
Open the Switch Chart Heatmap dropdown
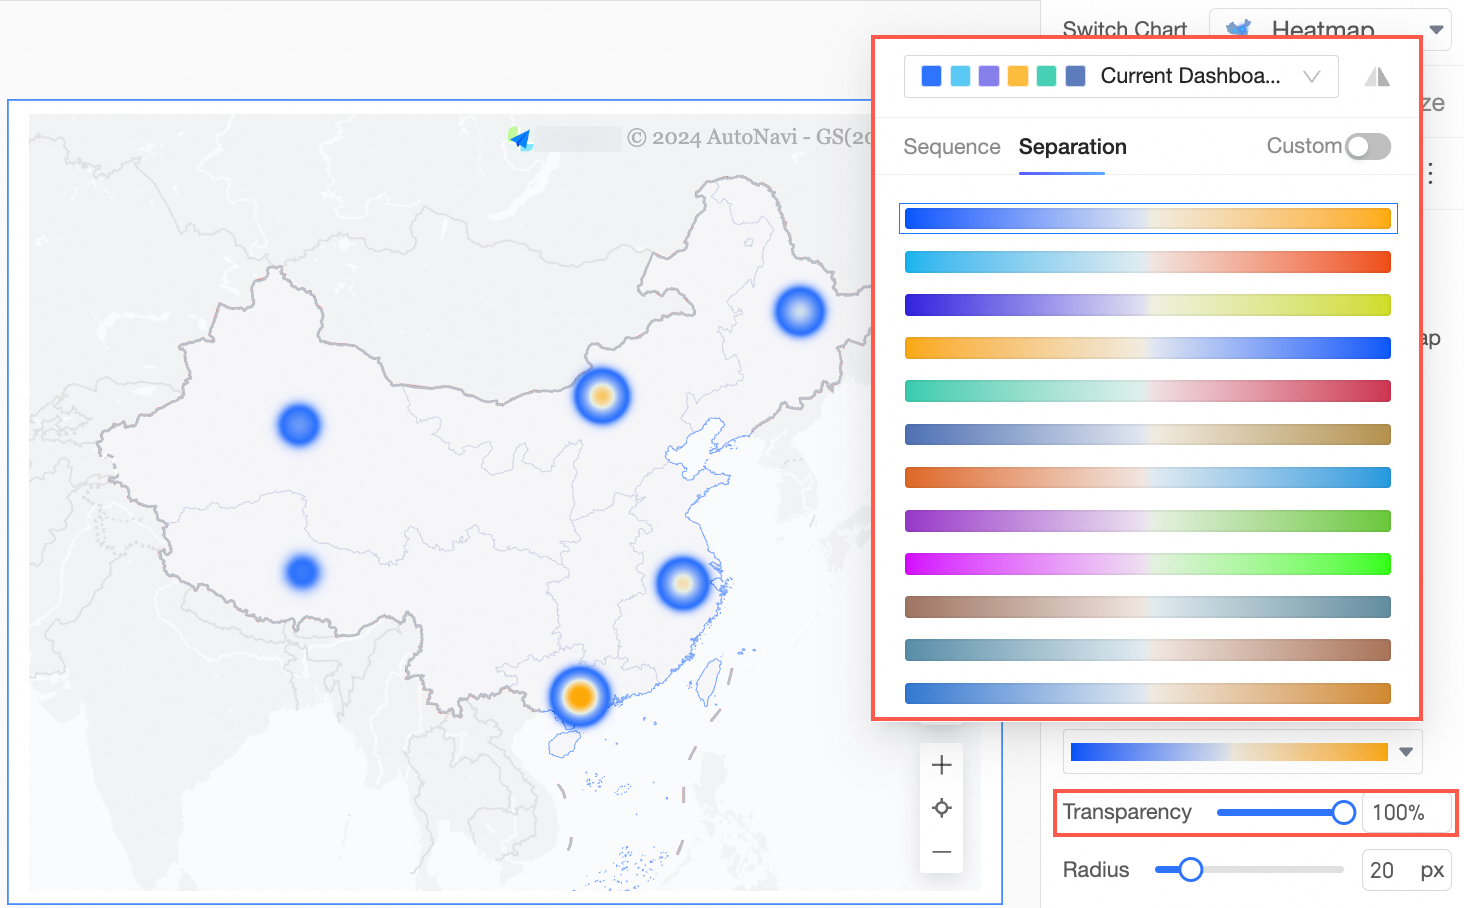point(1330,28)
